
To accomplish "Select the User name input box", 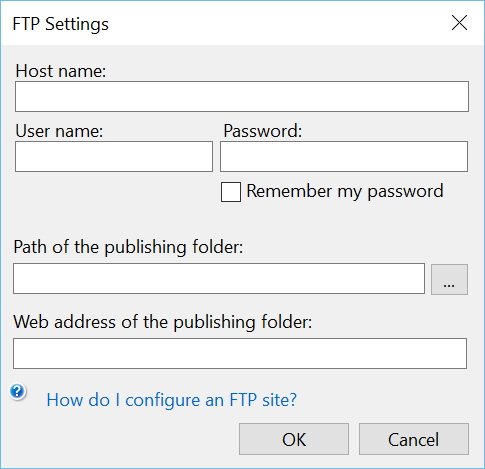I will (114, 156).
